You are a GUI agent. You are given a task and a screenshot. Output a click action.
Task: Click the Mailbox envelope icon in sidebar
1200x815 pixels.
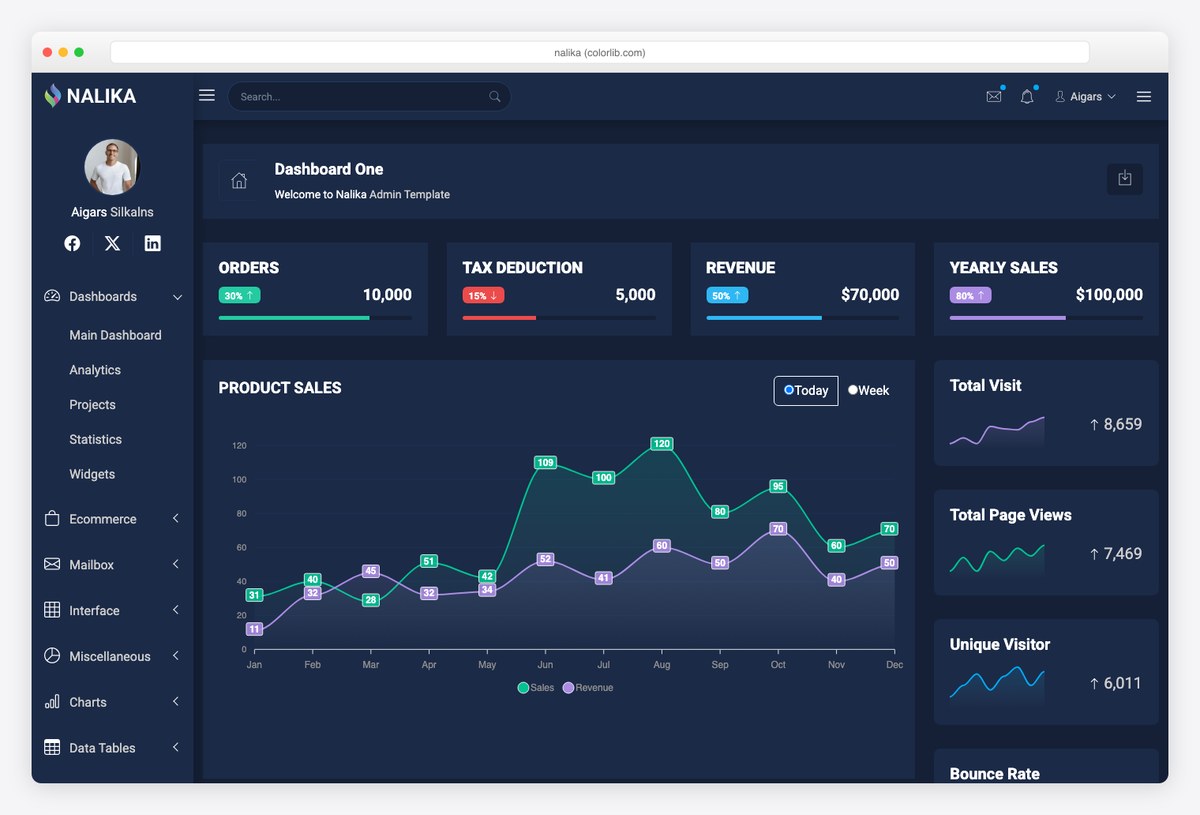click(52, 564)
